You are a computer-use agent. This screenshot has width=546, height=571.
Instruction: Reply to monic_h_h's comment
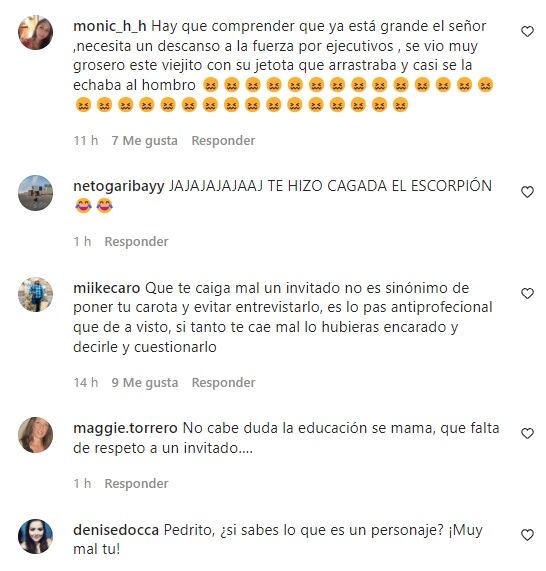pyautogui.click(x=223, y=141)
